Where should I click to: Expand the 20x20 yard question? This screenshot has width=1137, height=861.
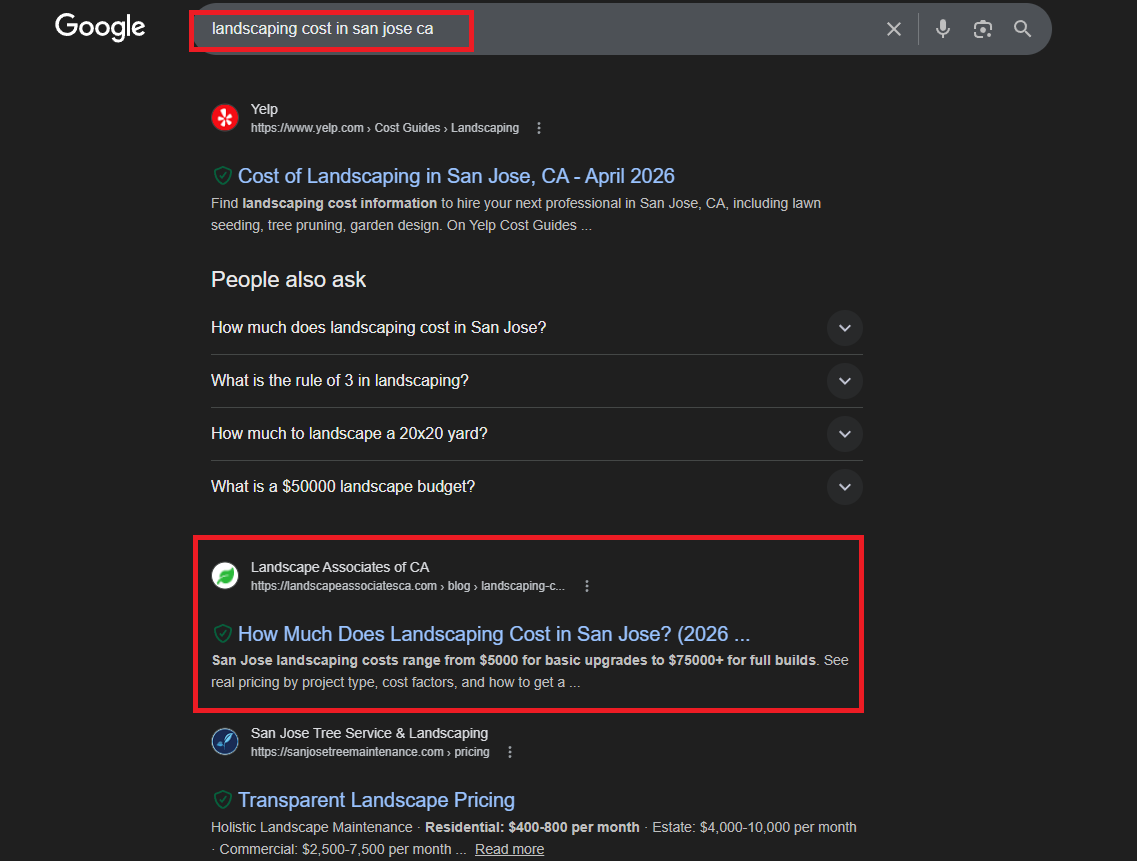tap(537, 434)
